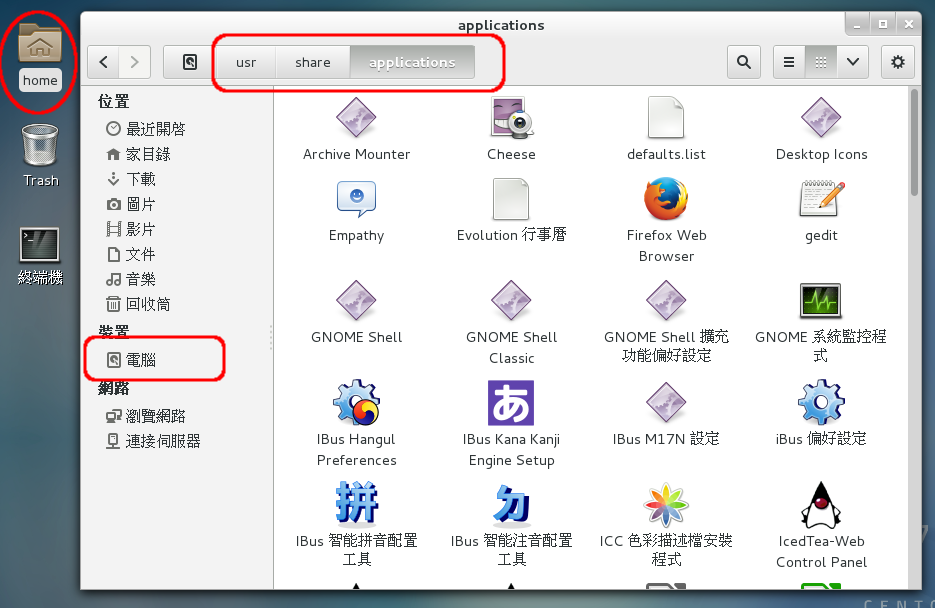935x608 pixels.
Task: Open 最近開啟 in sidebar
Action: pyautogui.click(x=146, y=129)
